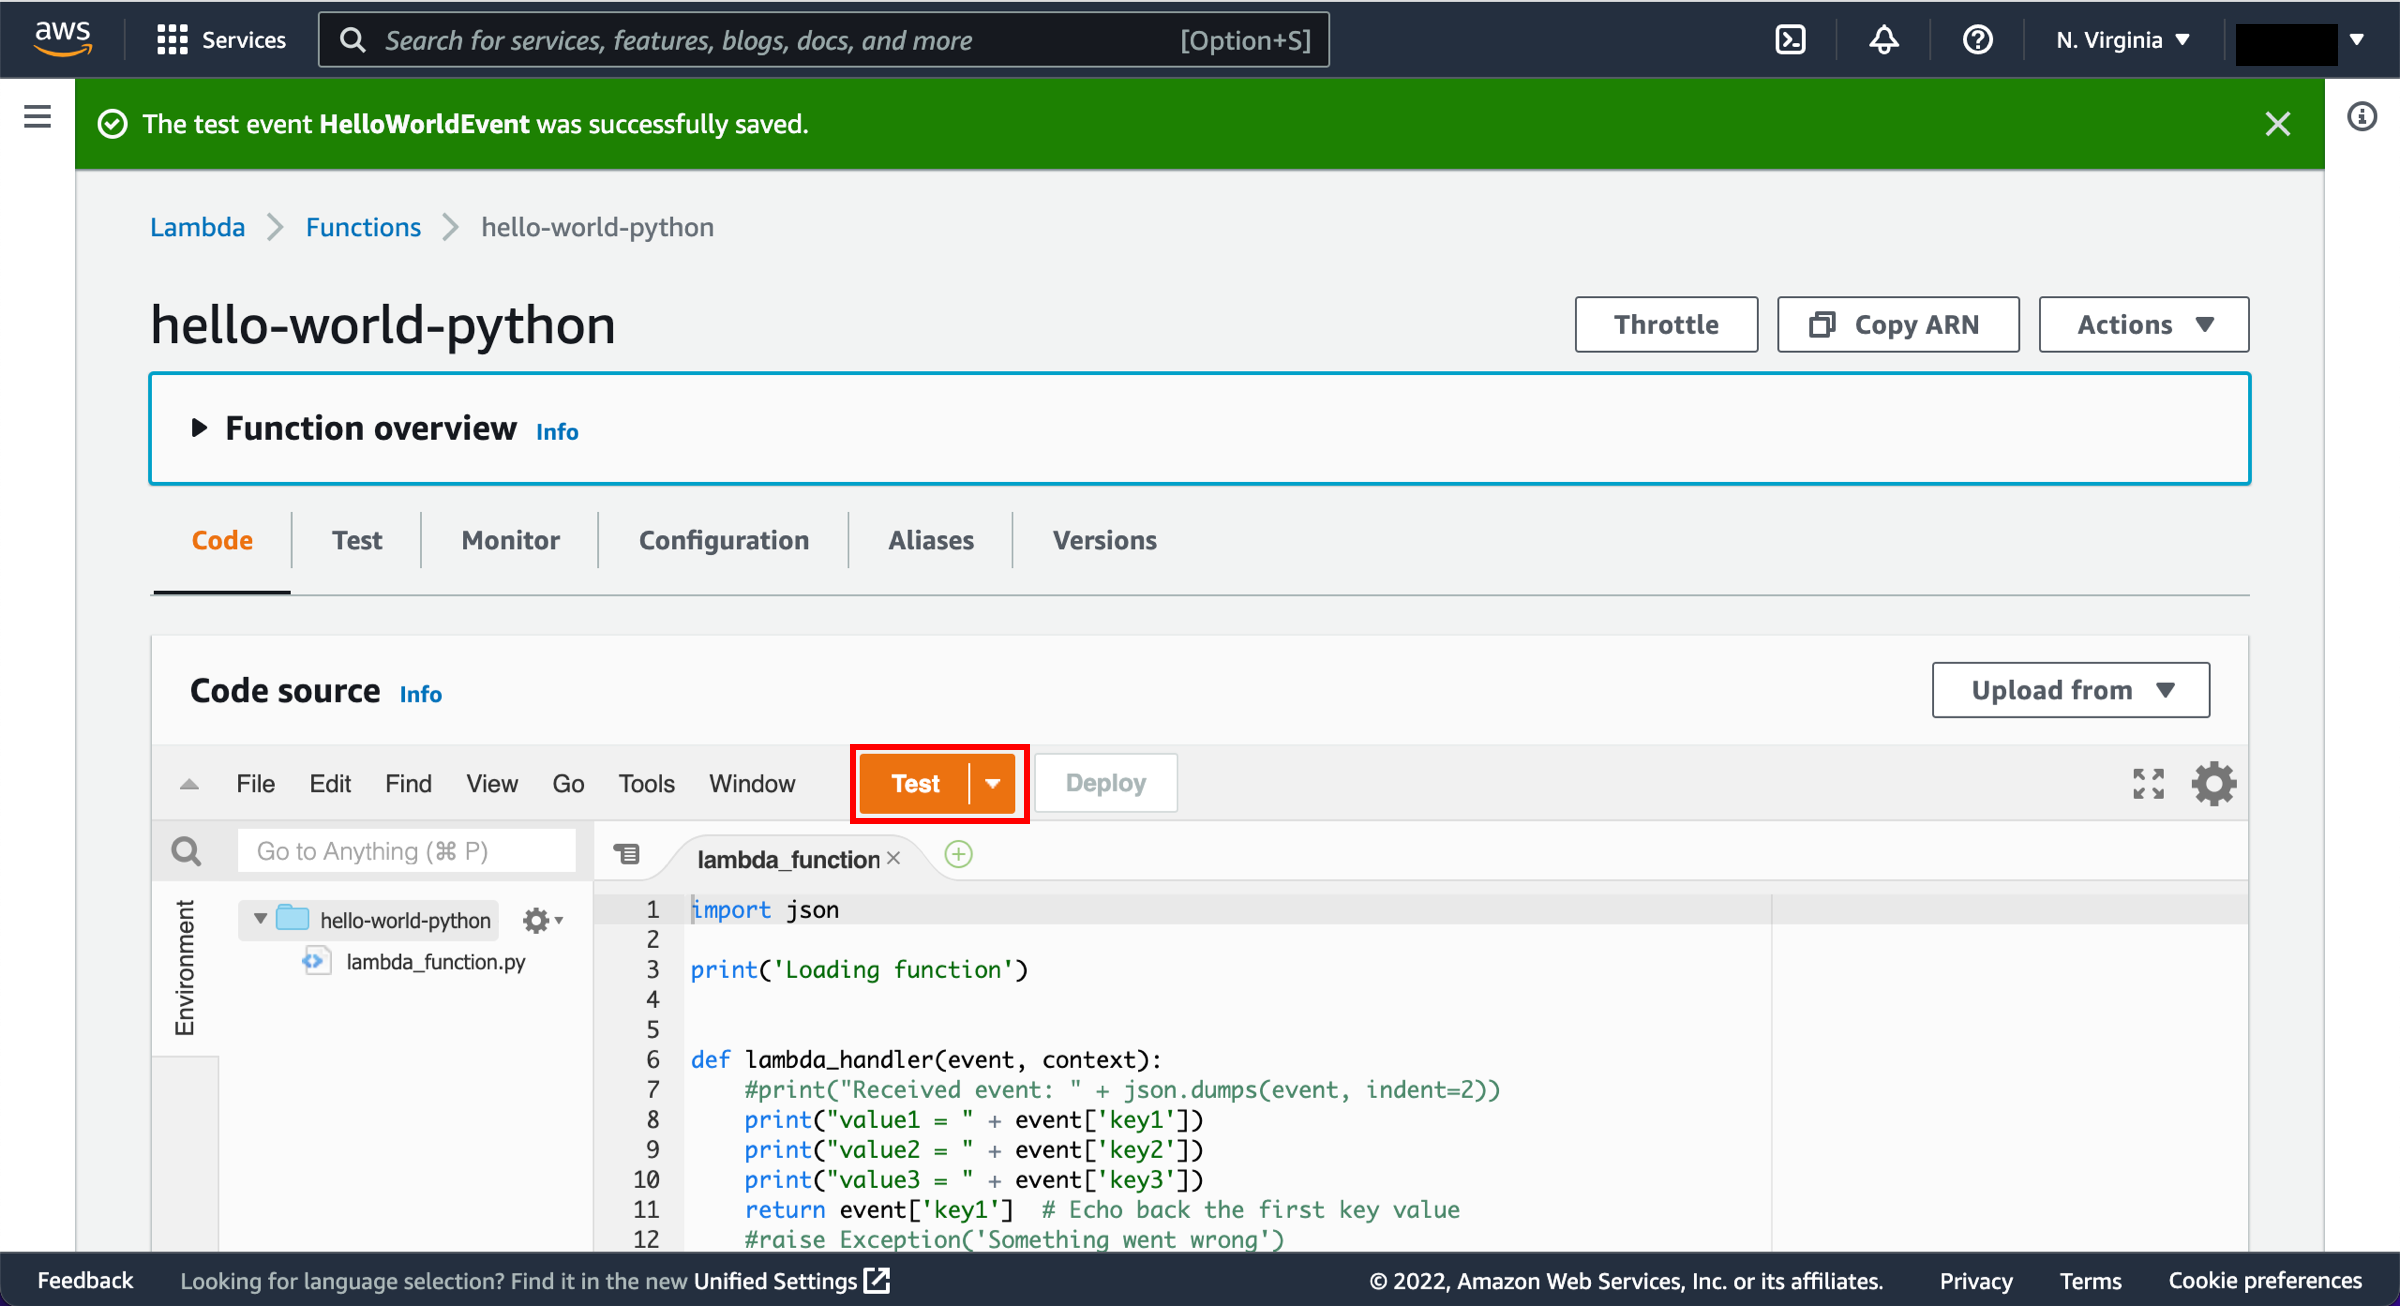This screenshot has width=2400, height=1306.
Task: Click the lambda_function.py settings gear icon
Action: [539, 920]
